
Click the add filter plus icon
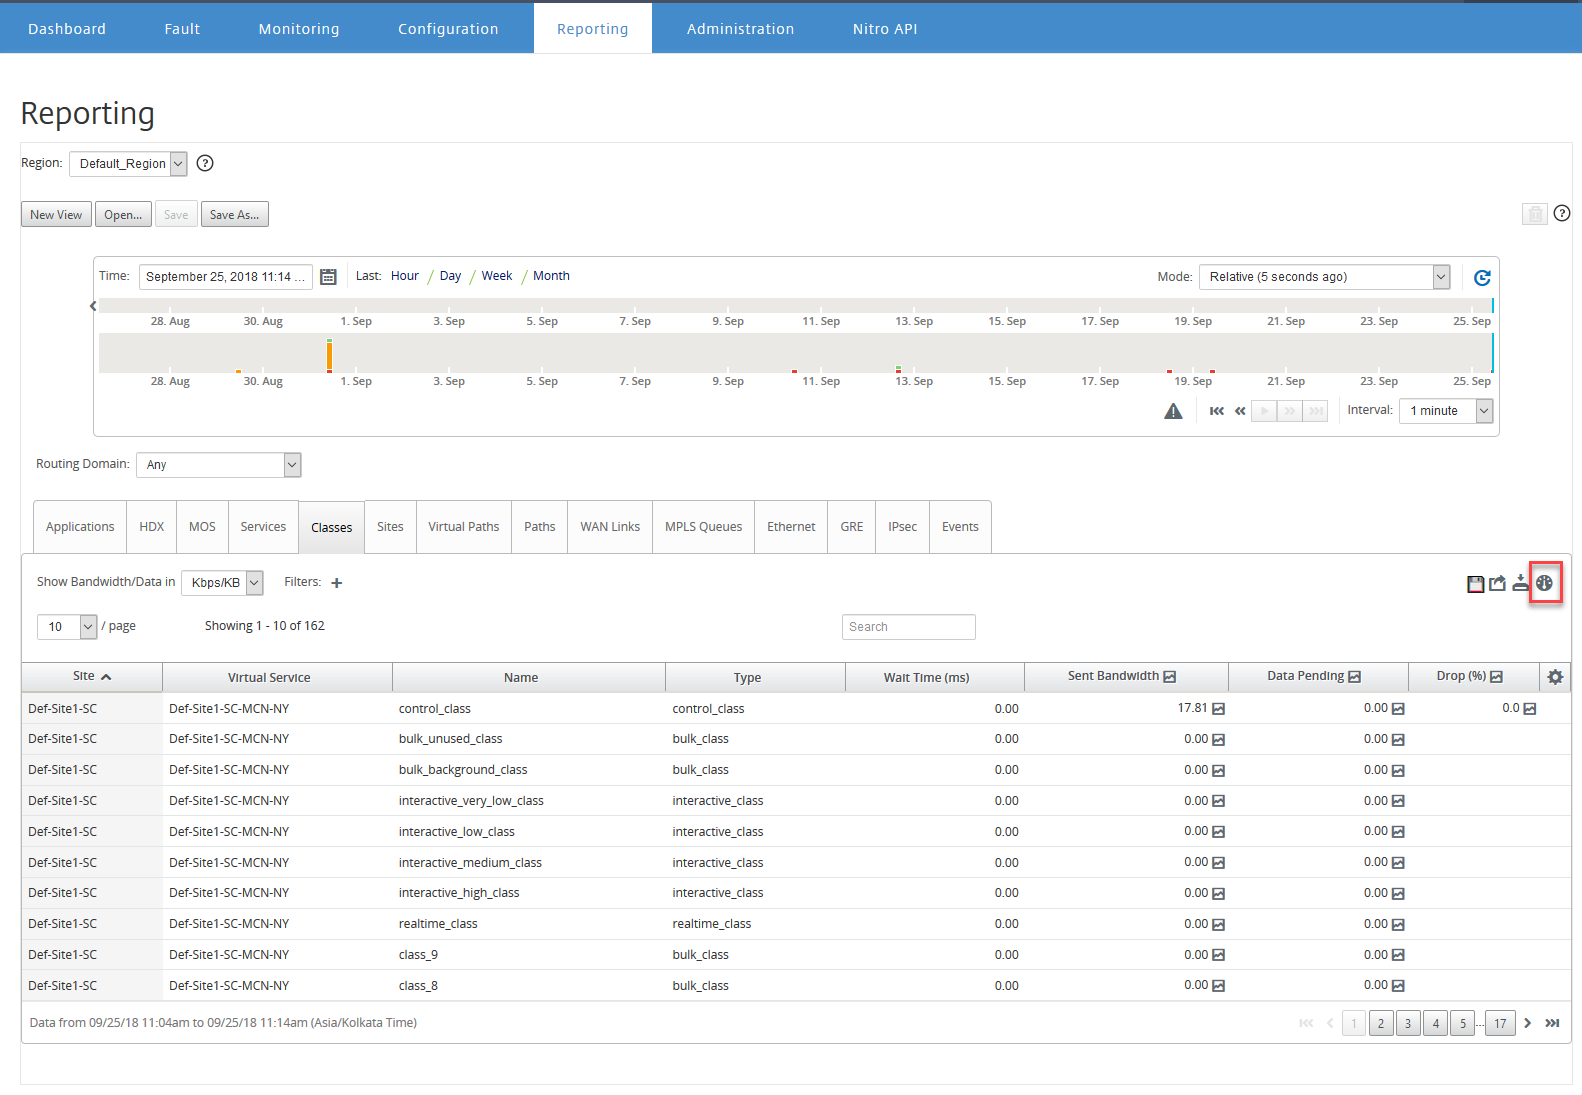click(x=337, y=583)
